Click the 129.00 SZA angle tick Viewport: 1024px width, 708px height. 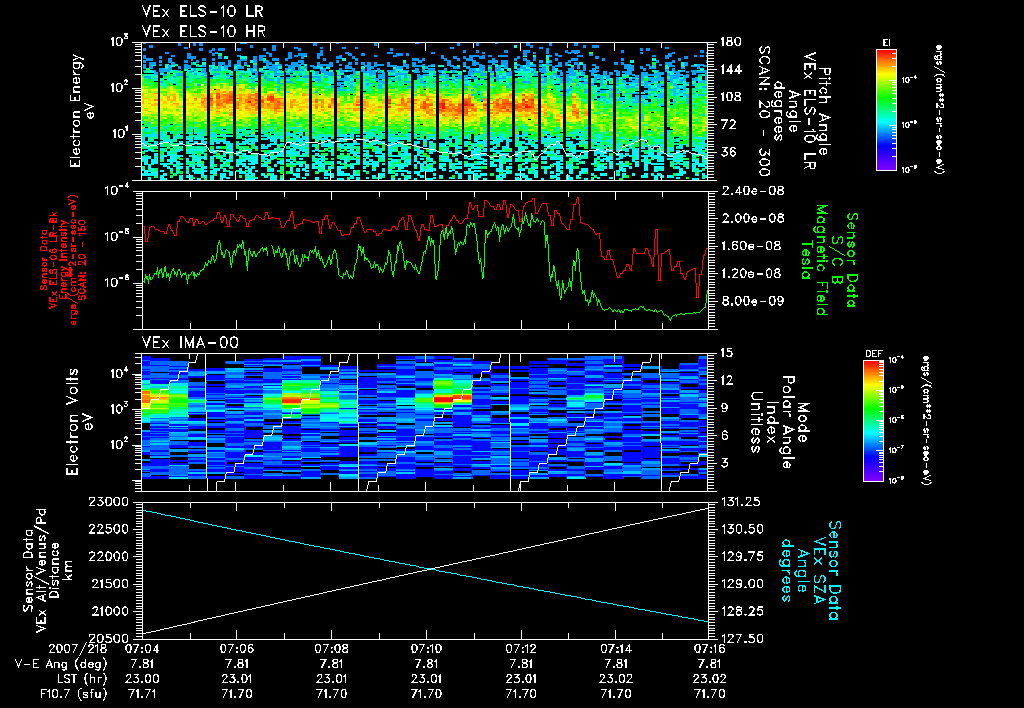pos(740,584)
